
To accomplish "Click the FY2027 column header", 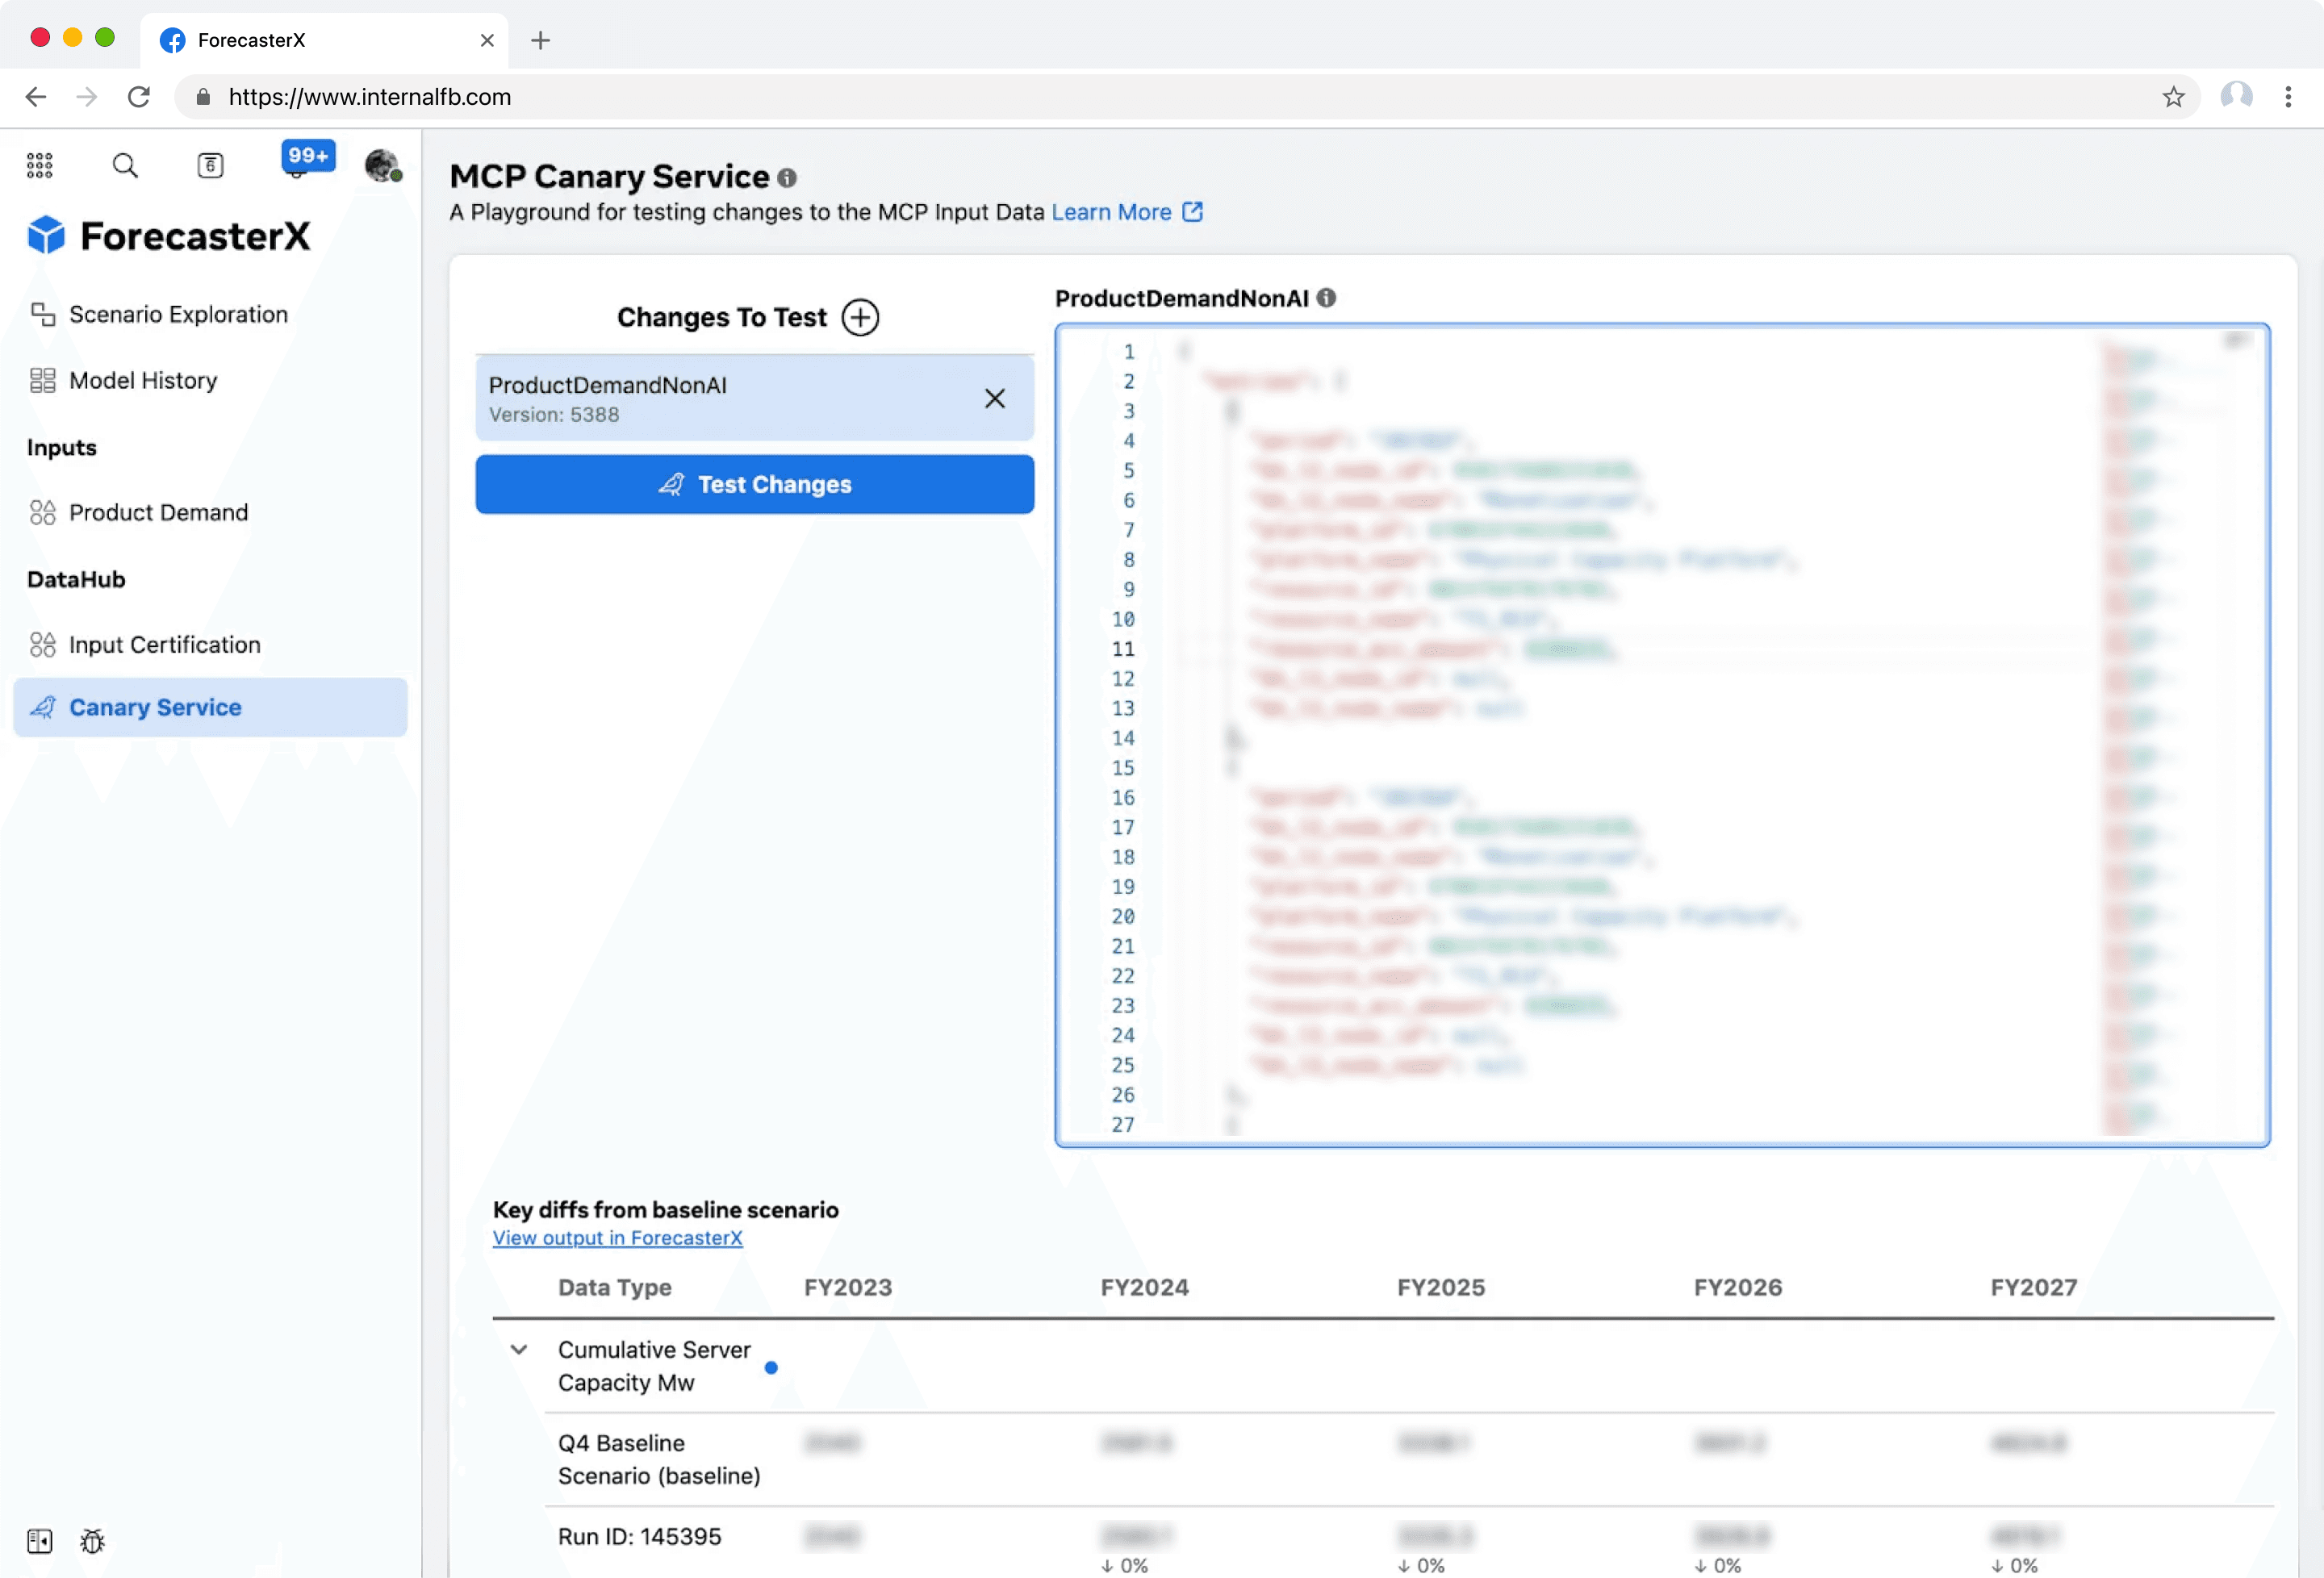I will (x=2034, y=1288).
